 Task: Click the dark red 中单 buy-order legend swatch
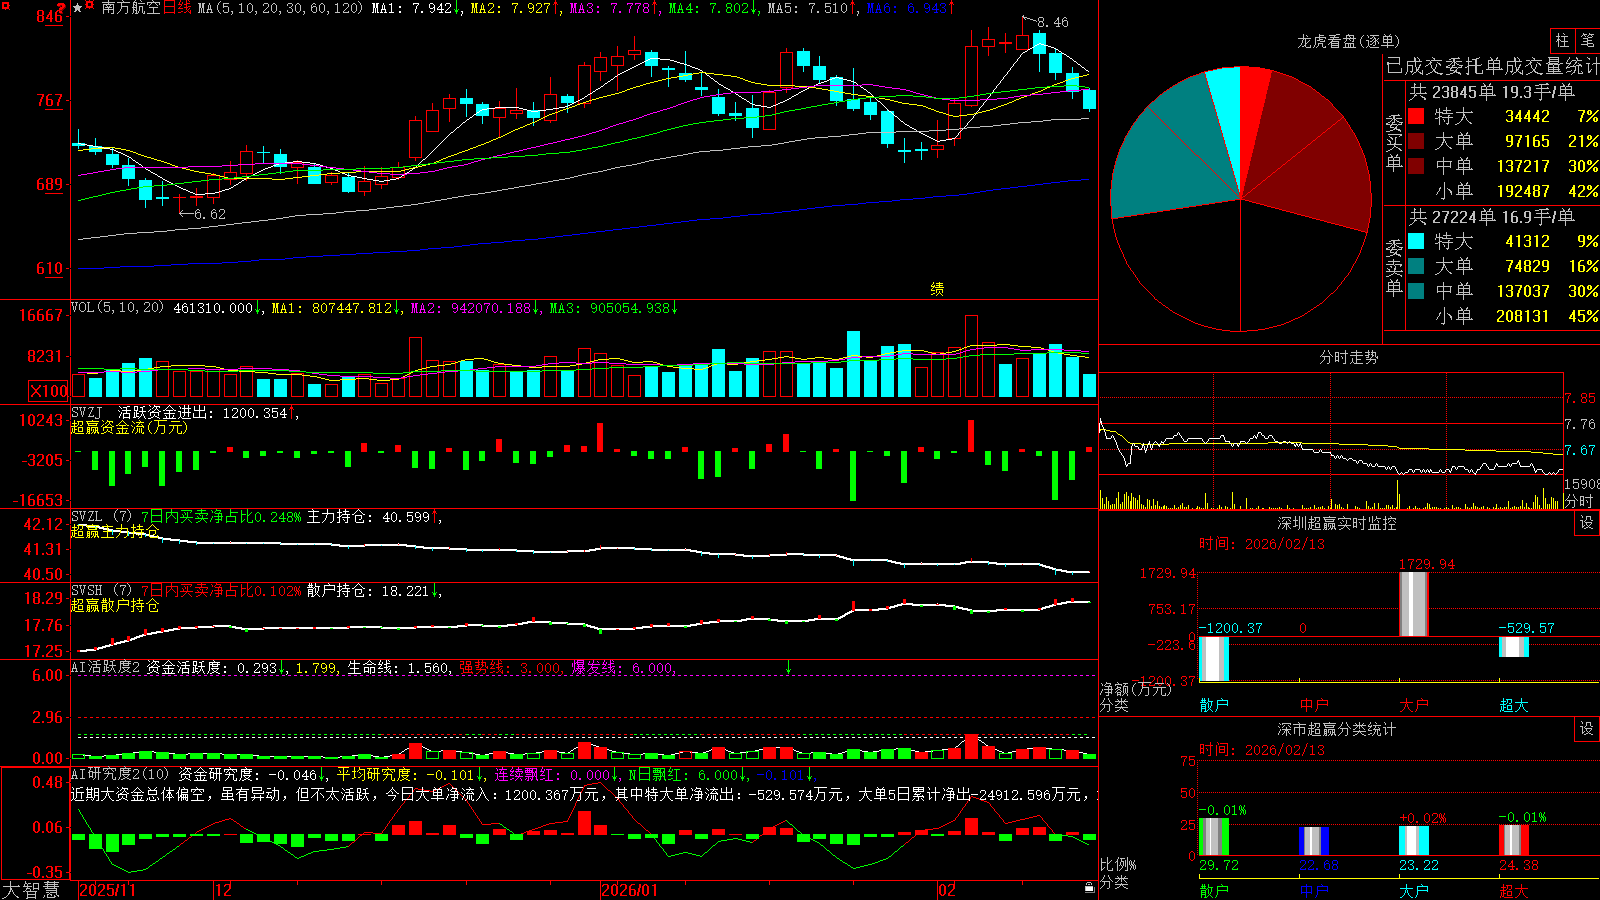click(1416, 166)
